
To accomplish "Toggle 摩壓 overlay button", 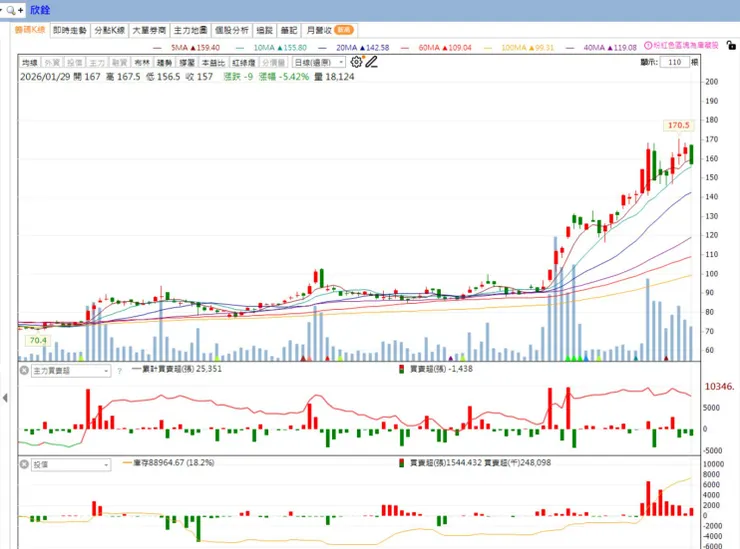I will [x=187, y=62].
